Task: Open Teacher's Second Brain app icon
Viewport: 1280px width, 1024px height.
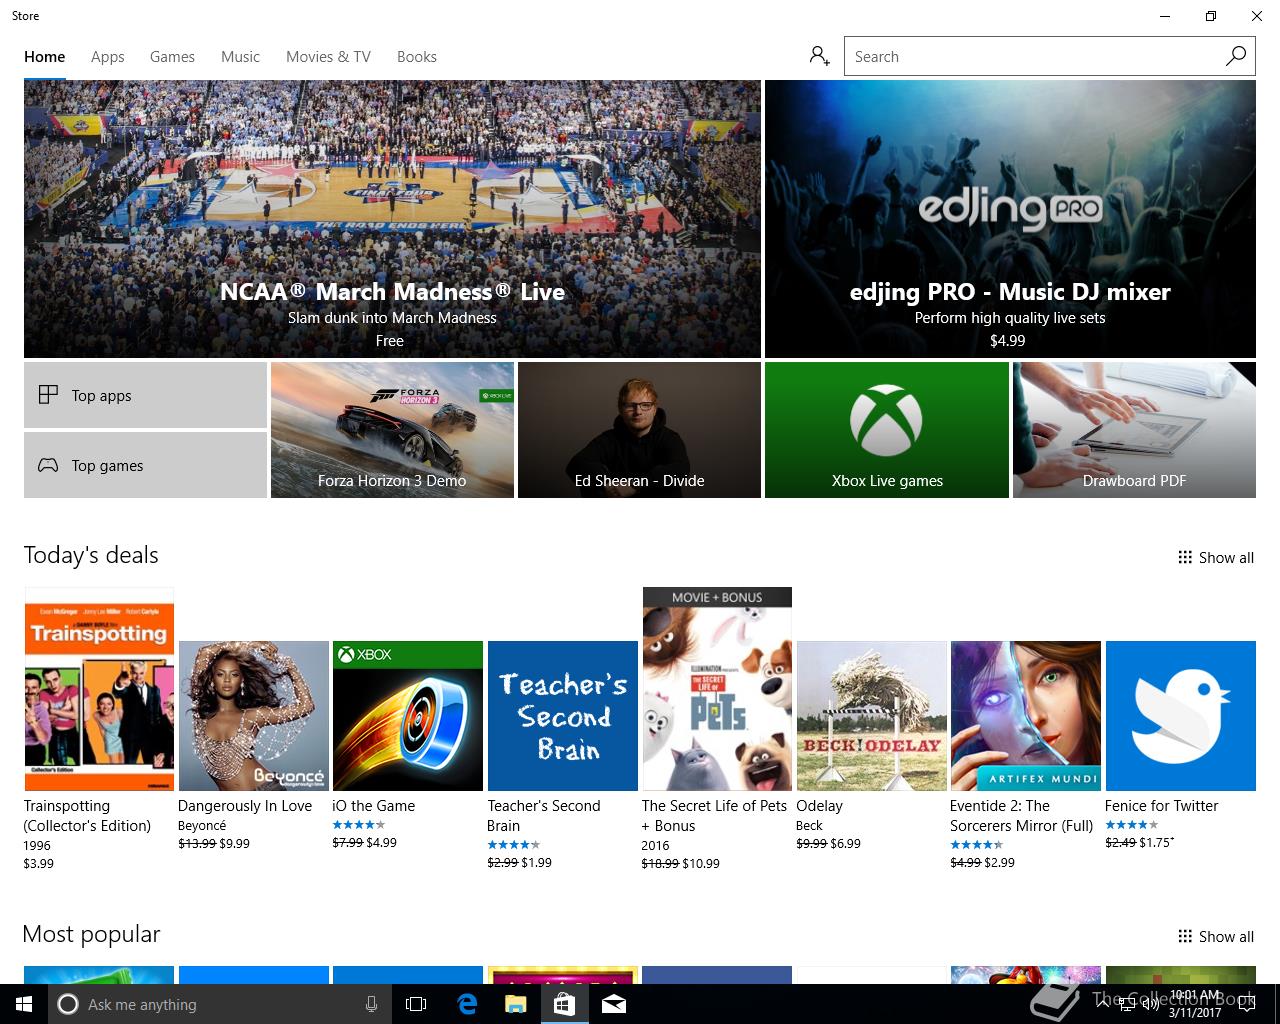Action: click(x=562, y=716)
